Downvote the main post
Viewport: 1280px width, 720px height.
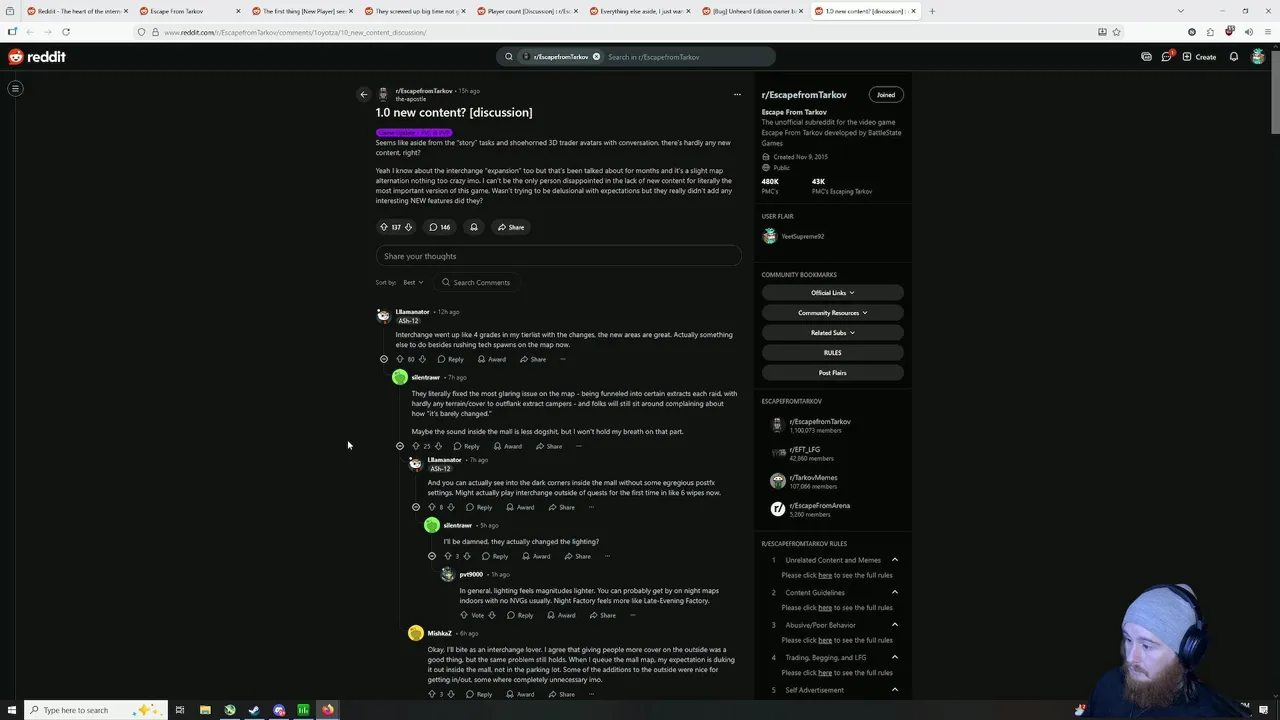408,227
